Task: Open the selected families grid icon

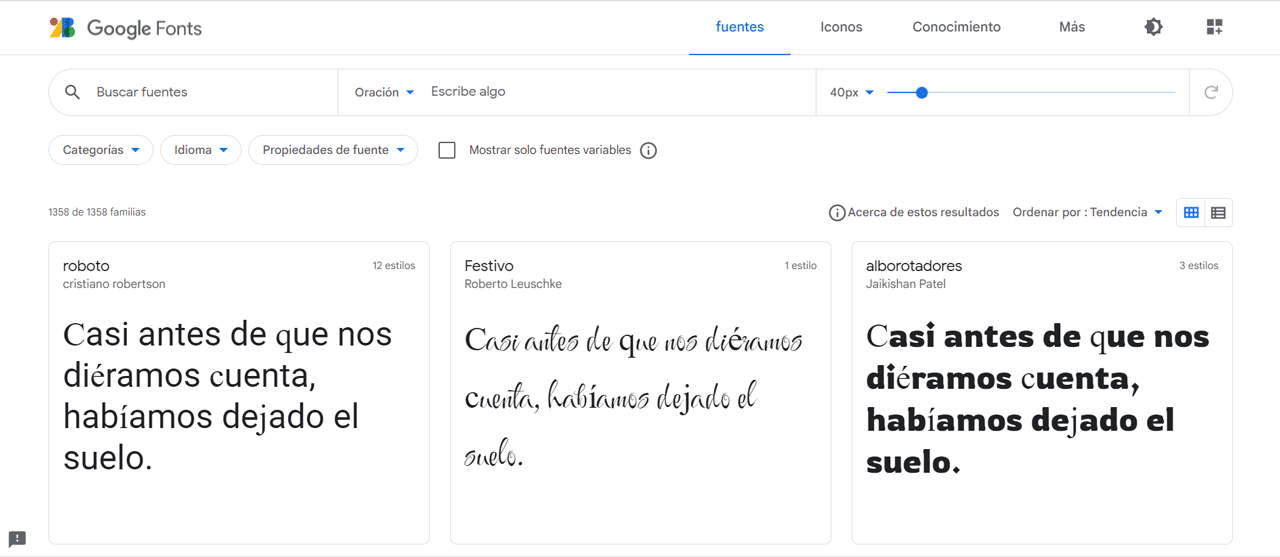Action: coord(1214,27)
